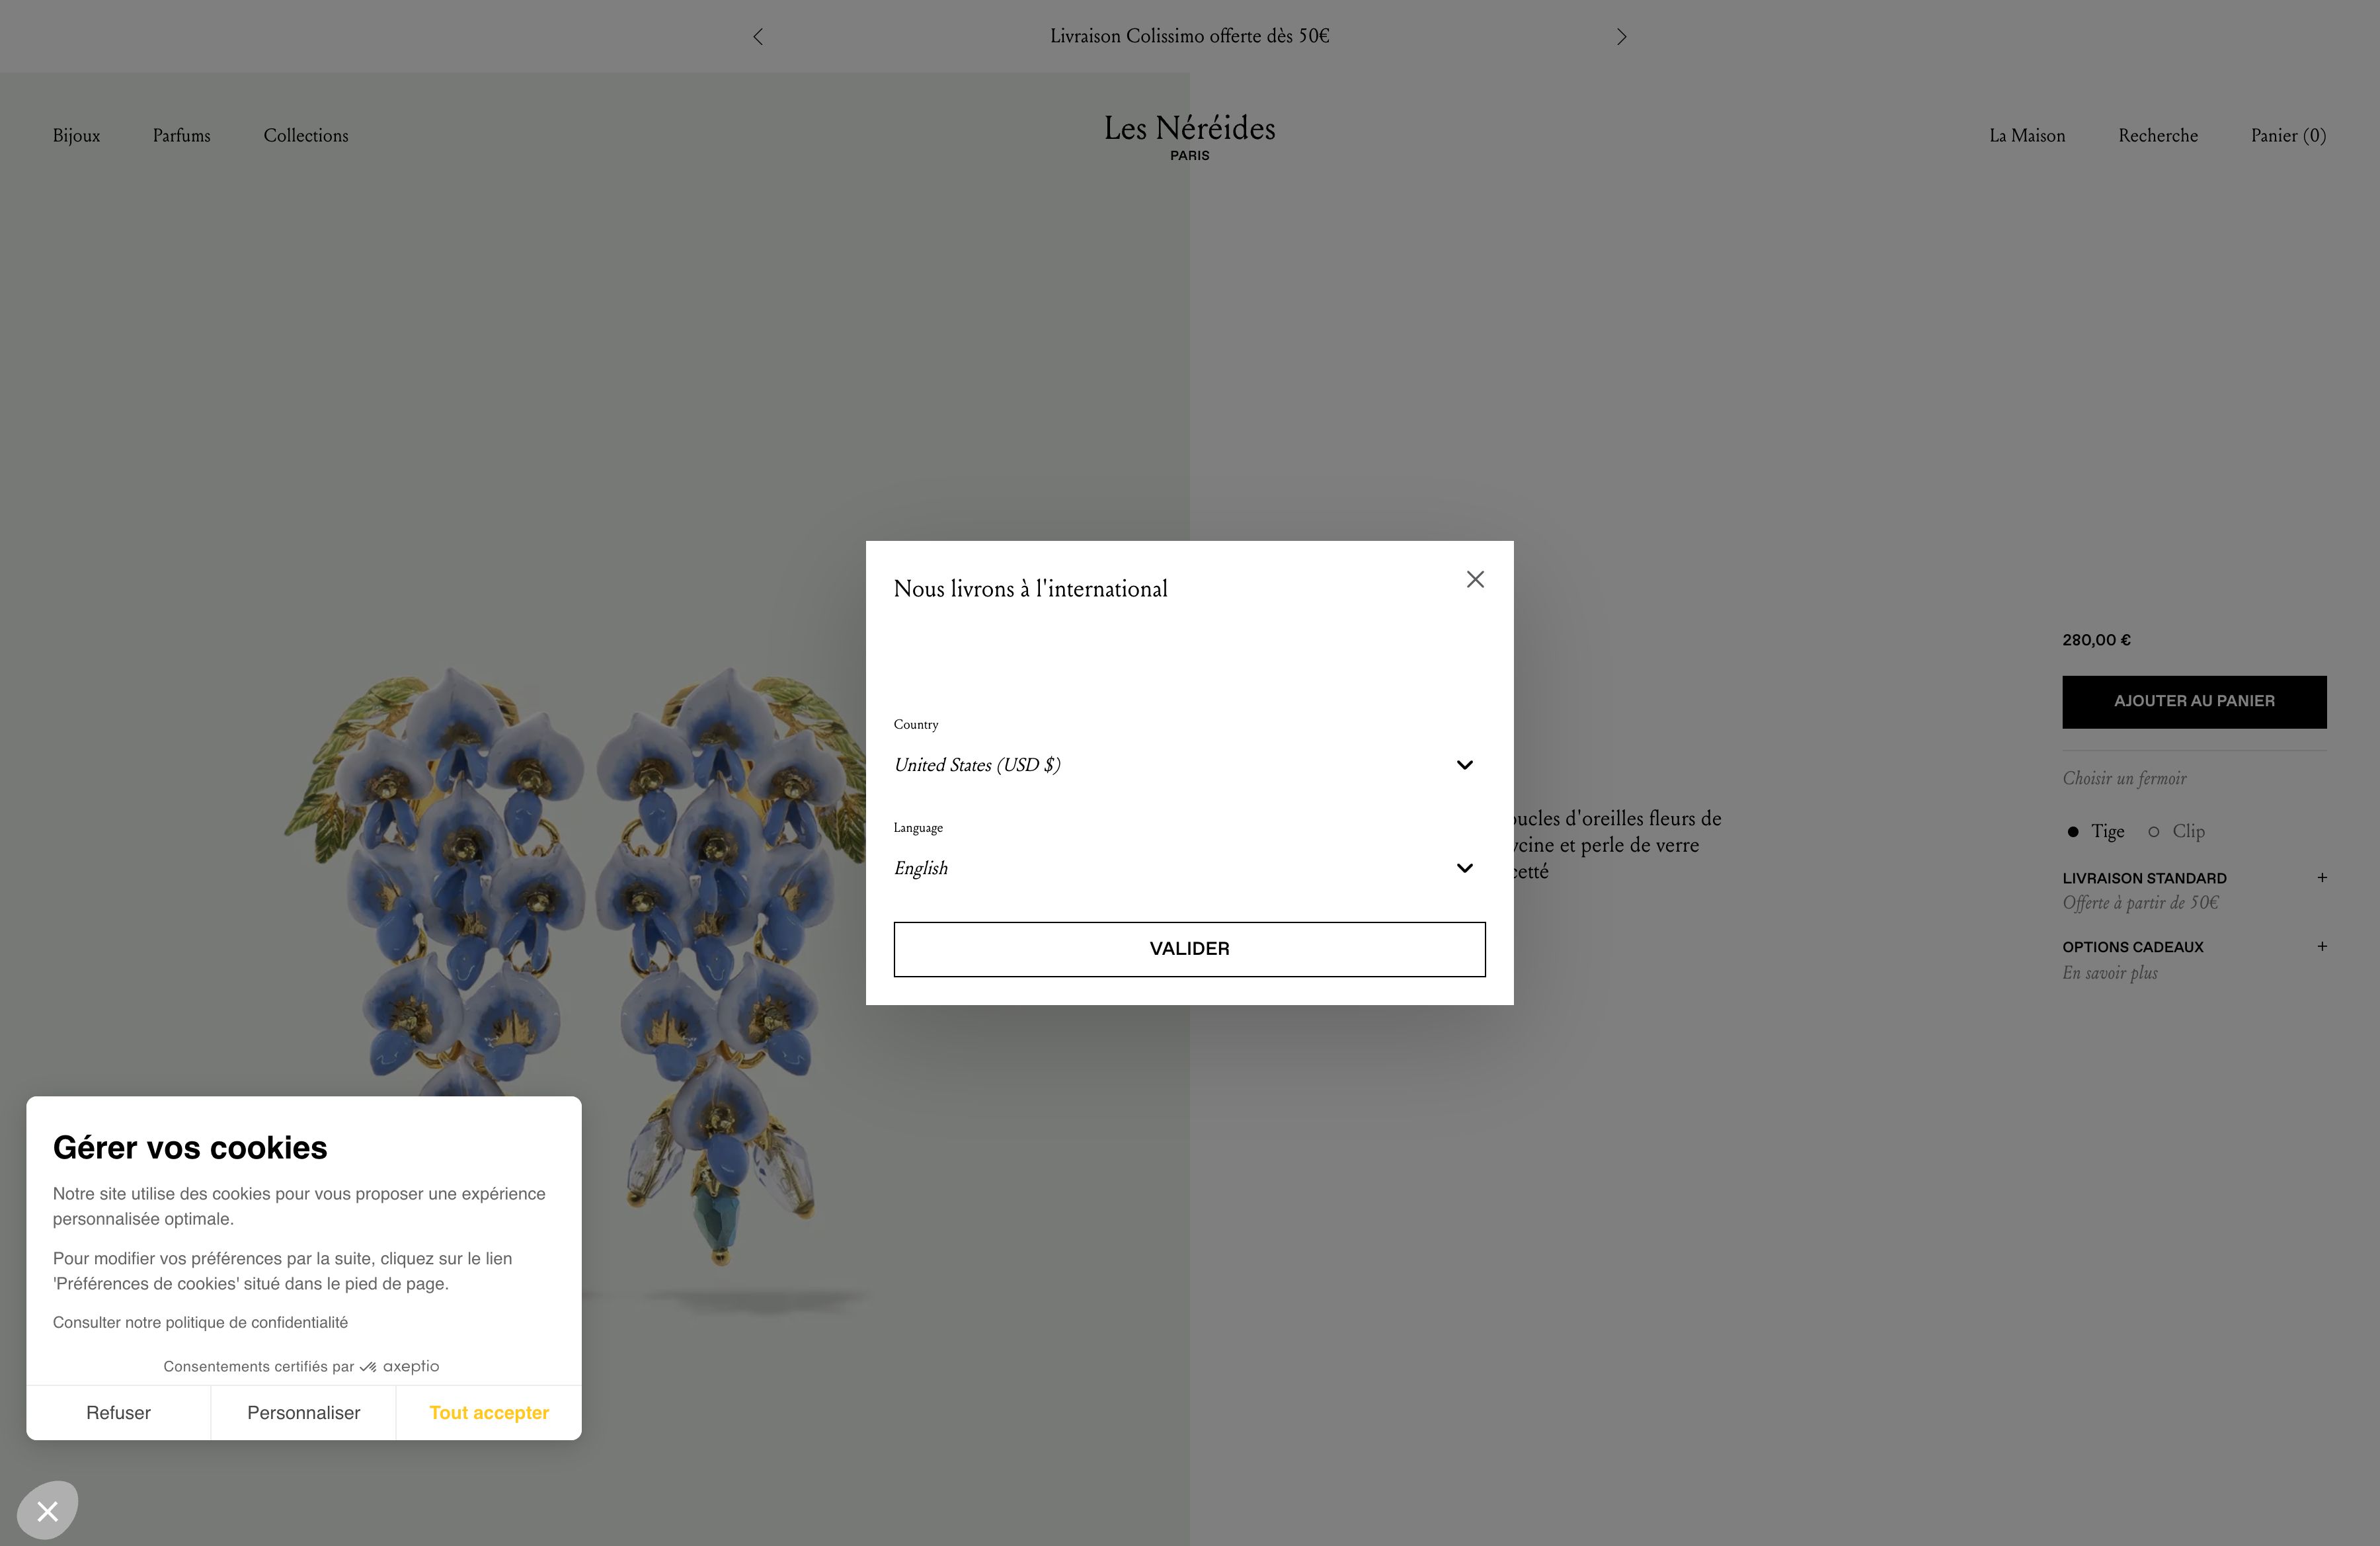
Task: Click the previous announcement arrow
Action: 757,36
